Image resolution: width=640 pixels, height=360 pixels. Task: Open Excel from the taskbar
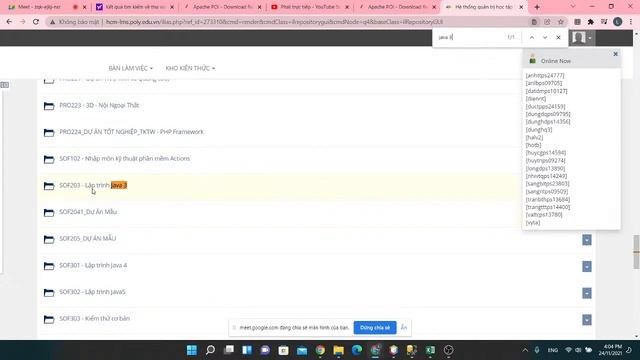coord(430,350)
